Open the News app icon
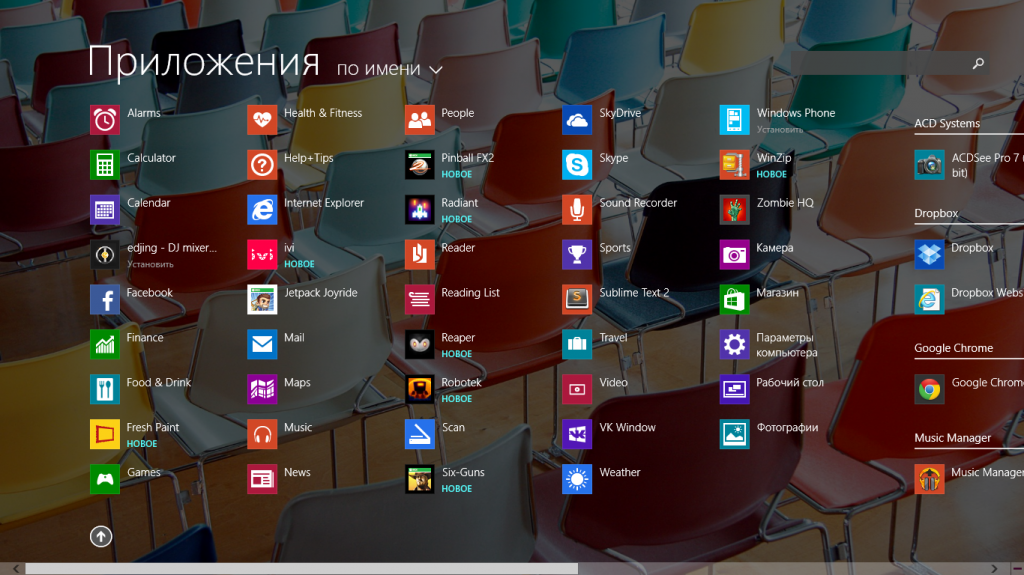 click(262, 479)
